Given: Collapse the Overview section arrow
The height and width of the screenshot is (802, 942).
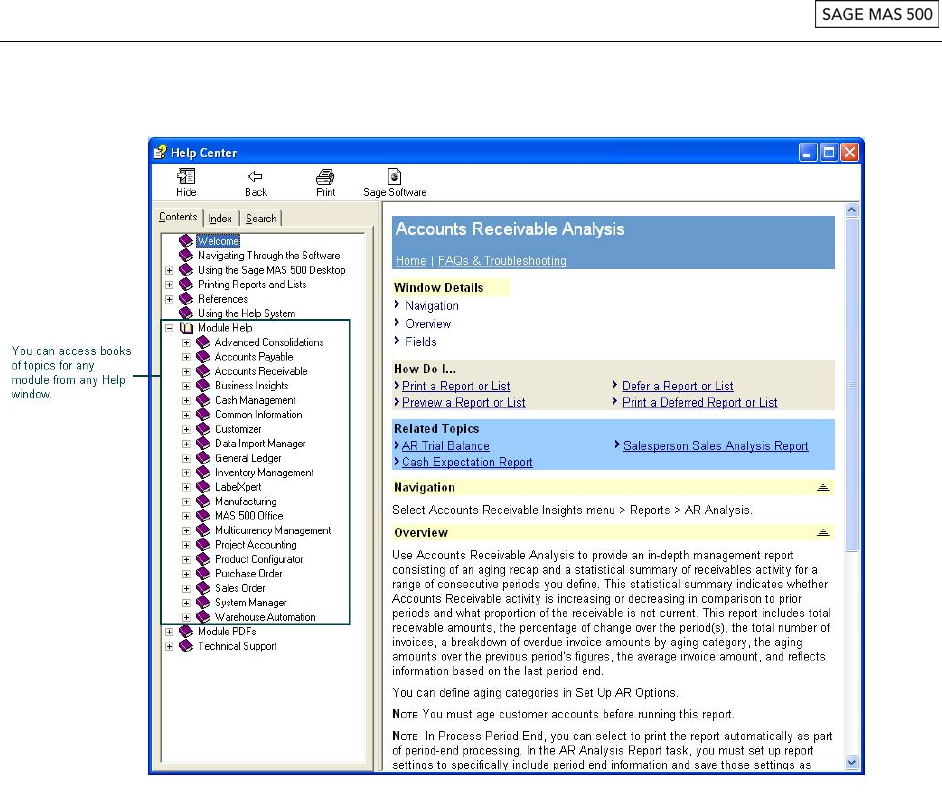Looking at the screenshot, I should pyautogui.click(x=823, y=533).
